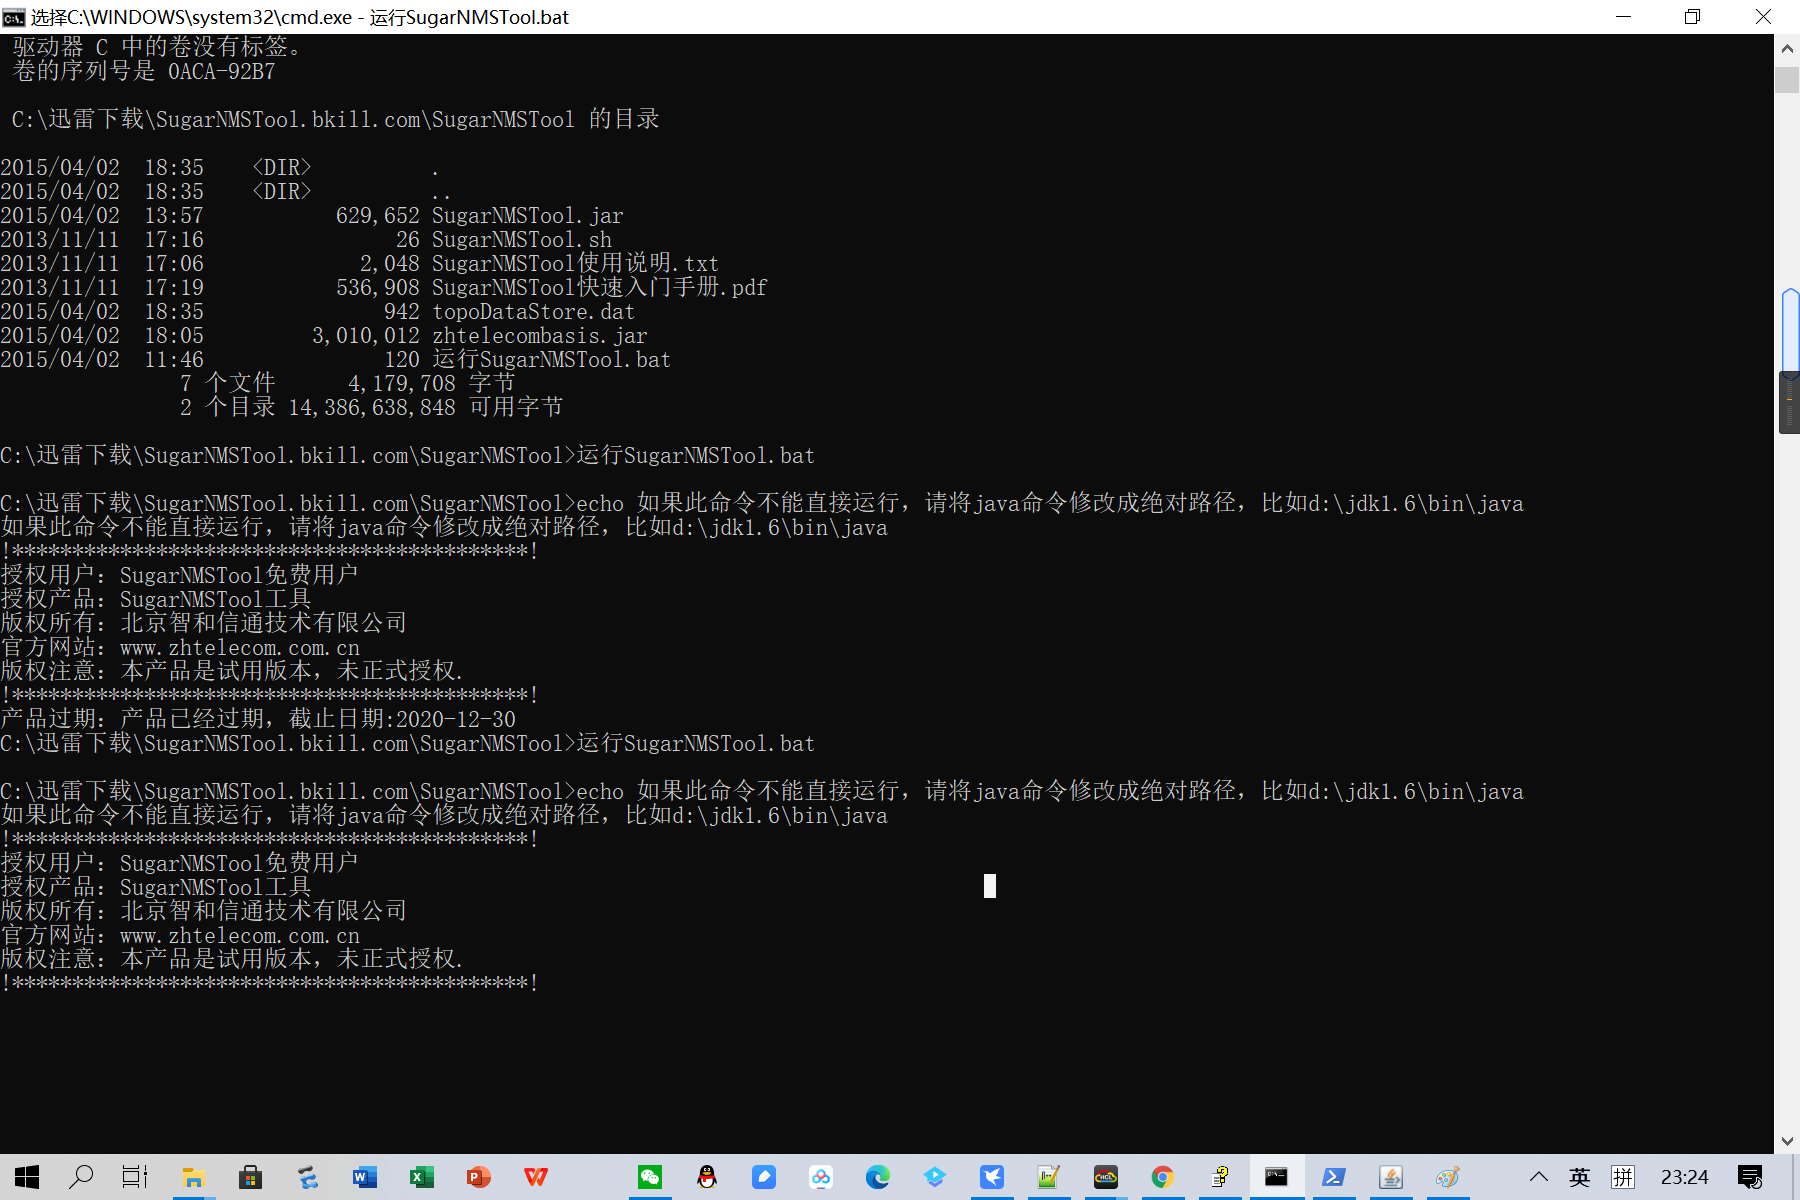Image resolution: width=1800 pixels, height=1200 pixels.
Task: Open Baidu Netdisk from the taskbar
Action: [821, 1177]
